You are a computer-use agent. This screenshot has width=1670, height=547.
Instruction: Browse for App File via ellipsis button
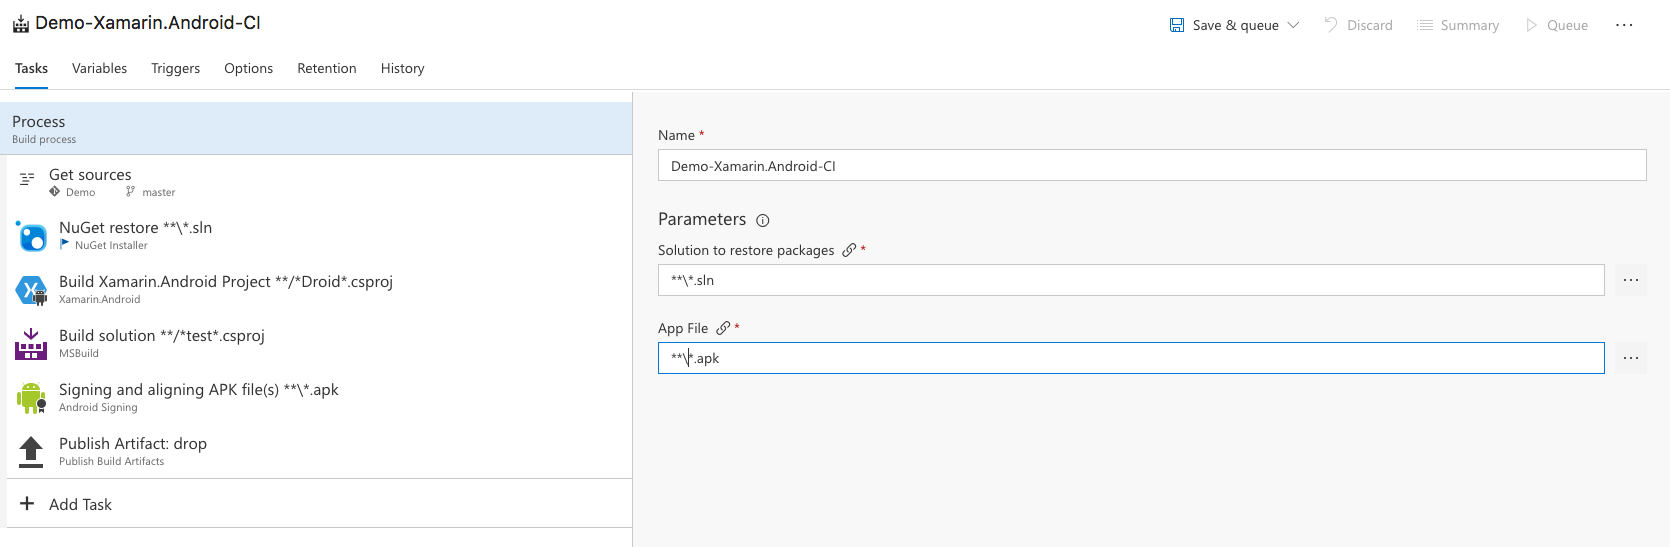[x=1630, y=358]
